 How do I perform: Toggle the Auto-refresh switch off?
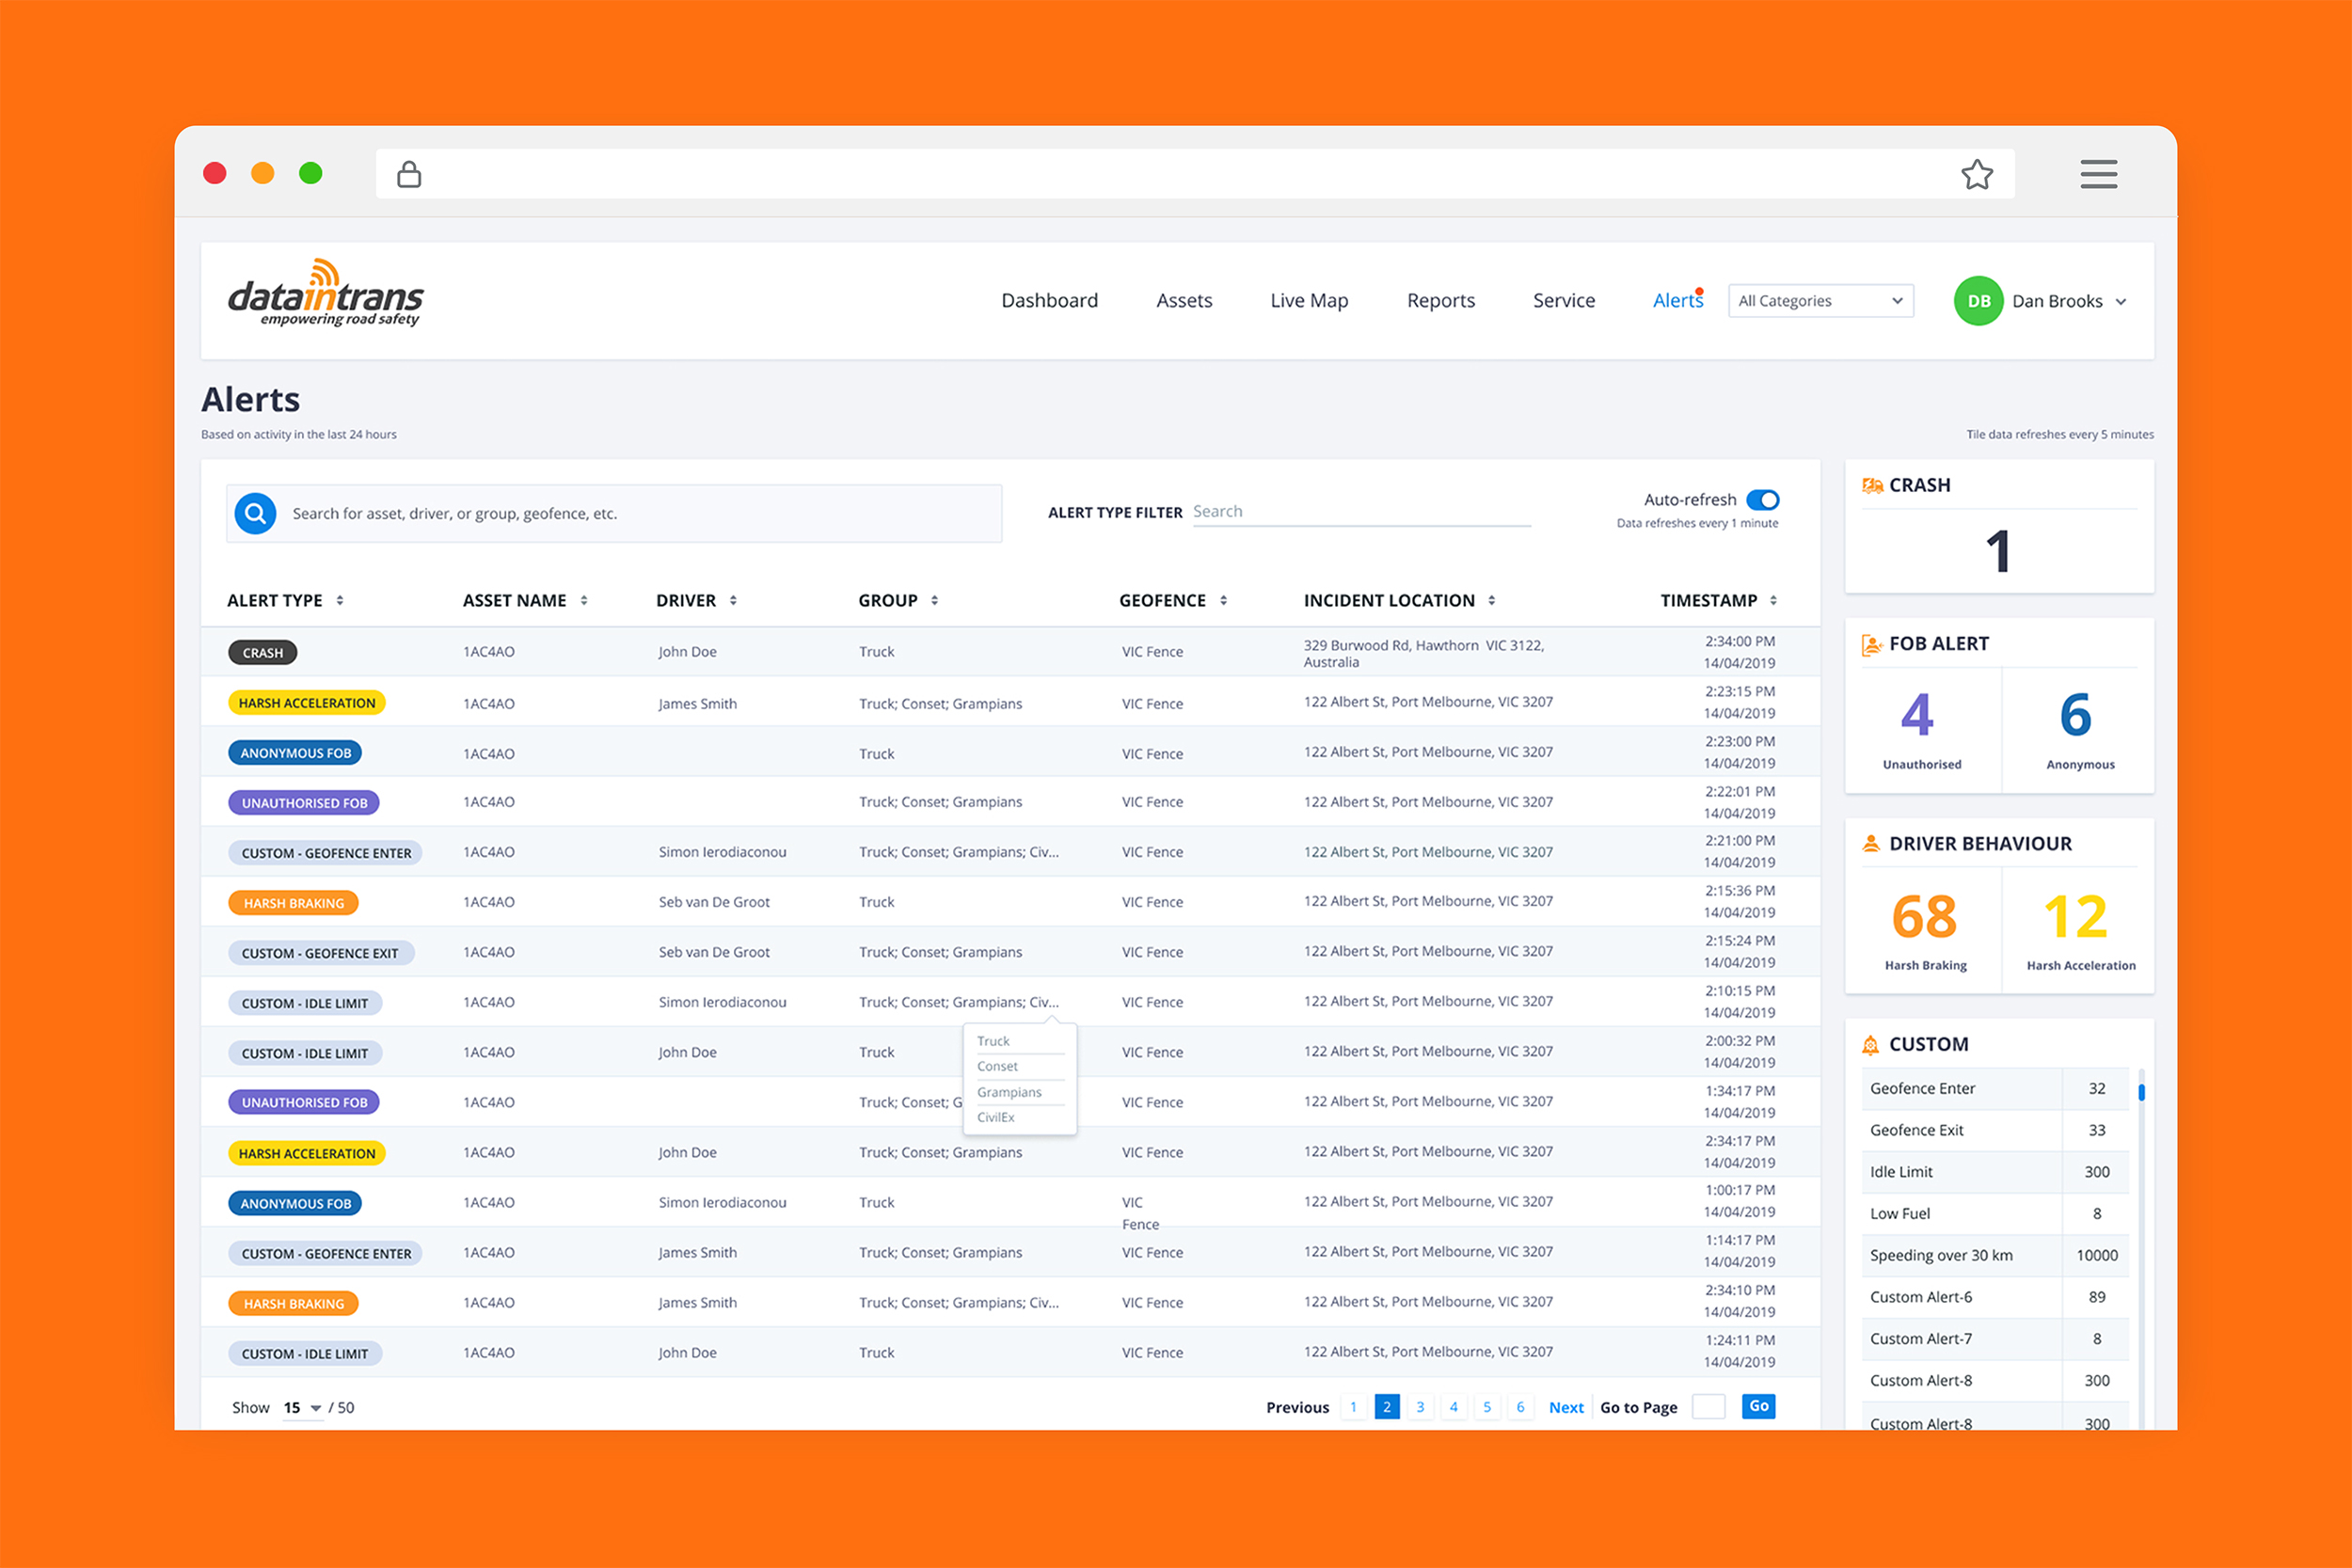(x=1762, y=500)
